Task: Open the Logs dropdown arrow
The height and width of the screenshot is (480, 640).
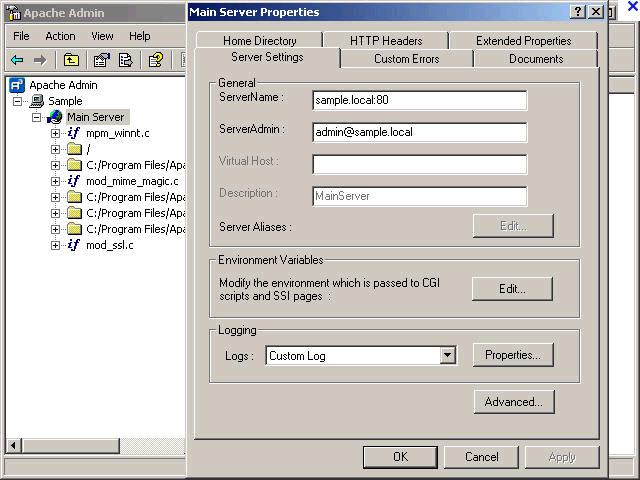Action: 447,355
